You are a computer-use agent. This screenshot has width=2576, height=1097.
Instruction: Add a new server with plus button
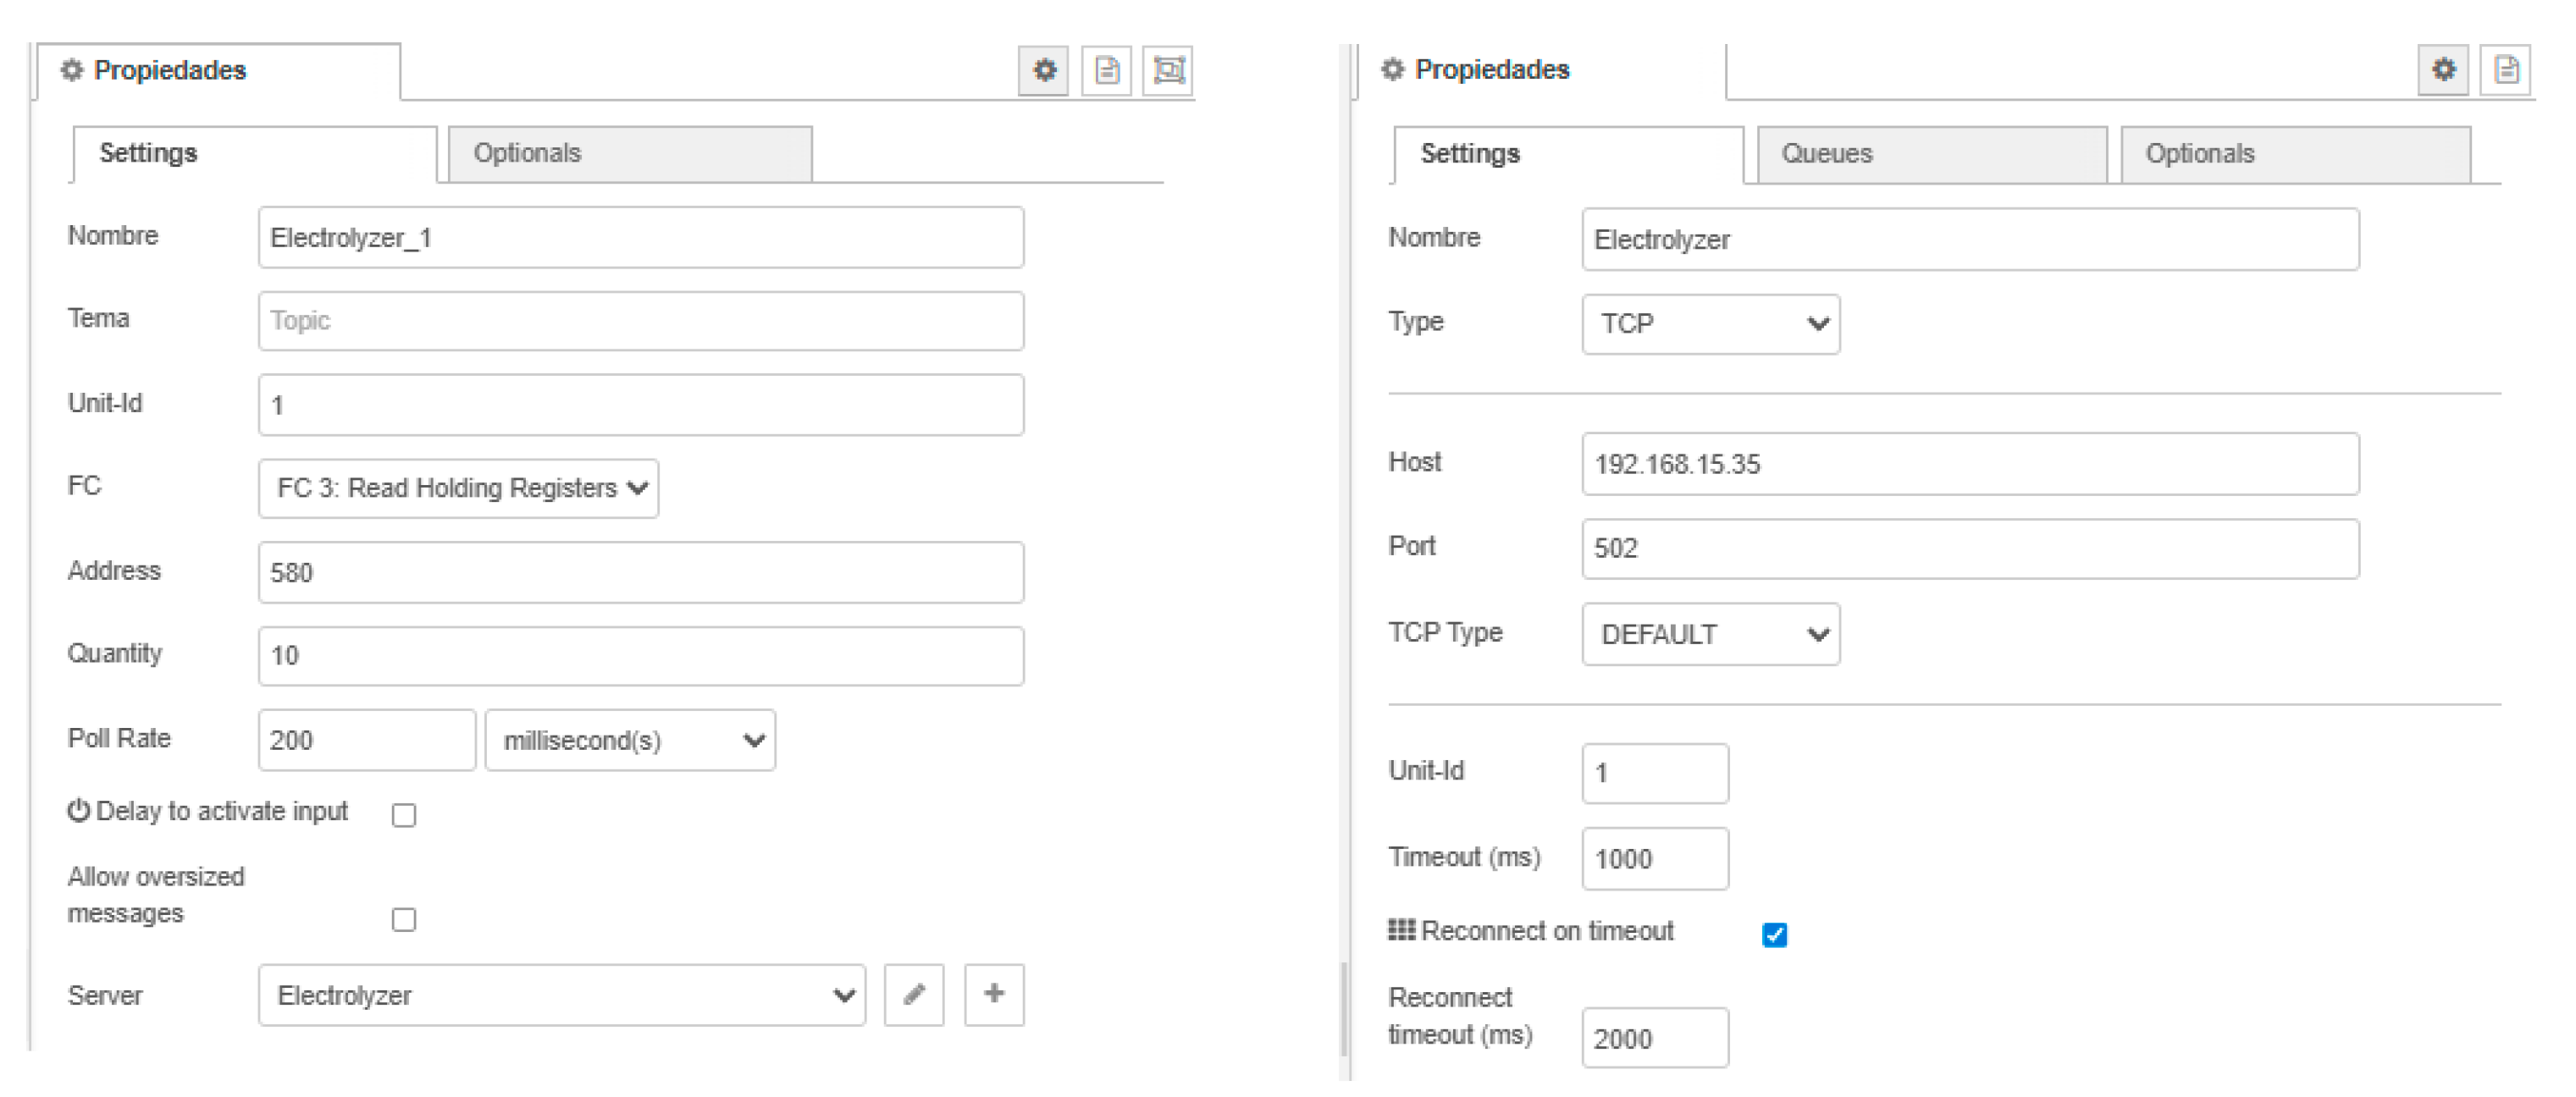click(994, 994)
